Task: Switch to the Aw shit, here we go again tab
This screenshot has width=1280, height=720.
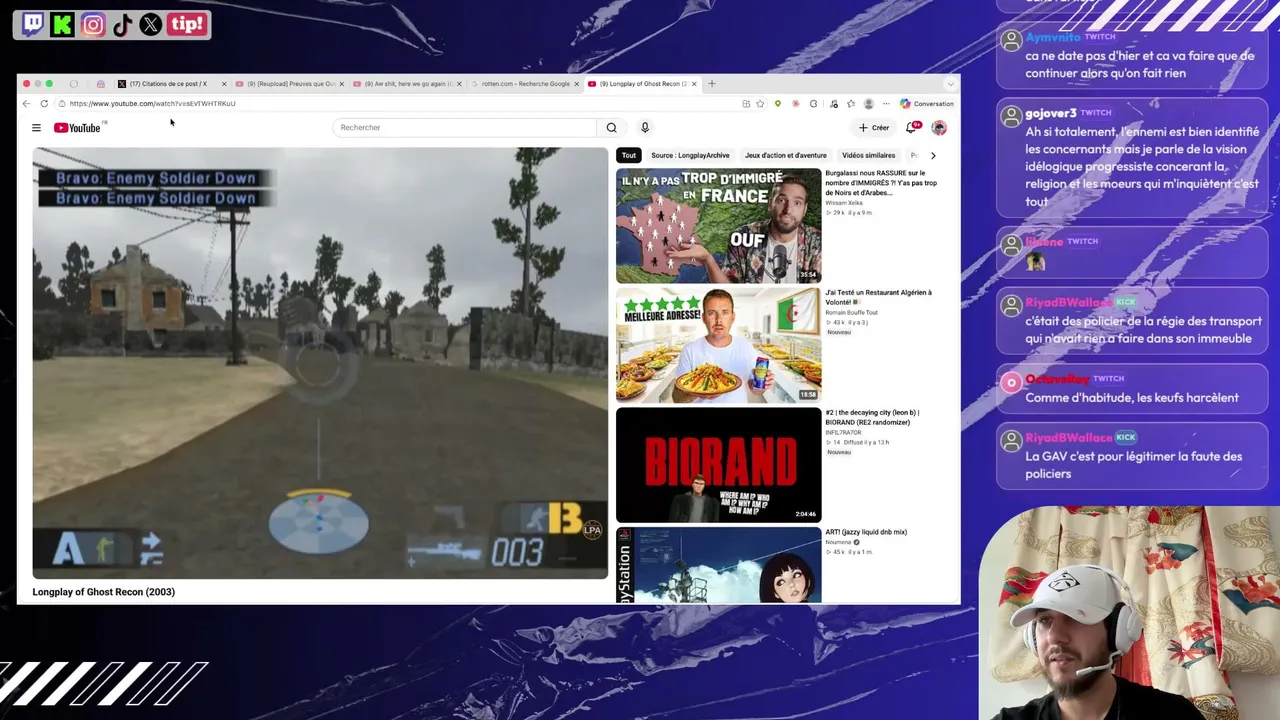Action: point(408,84)
